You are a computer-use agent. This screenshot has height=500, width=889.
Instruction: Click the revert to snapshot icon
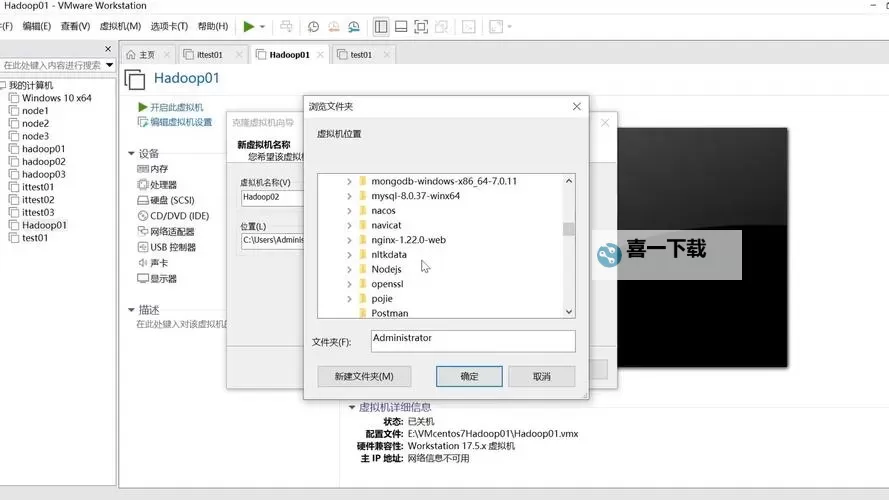(334, 26)
